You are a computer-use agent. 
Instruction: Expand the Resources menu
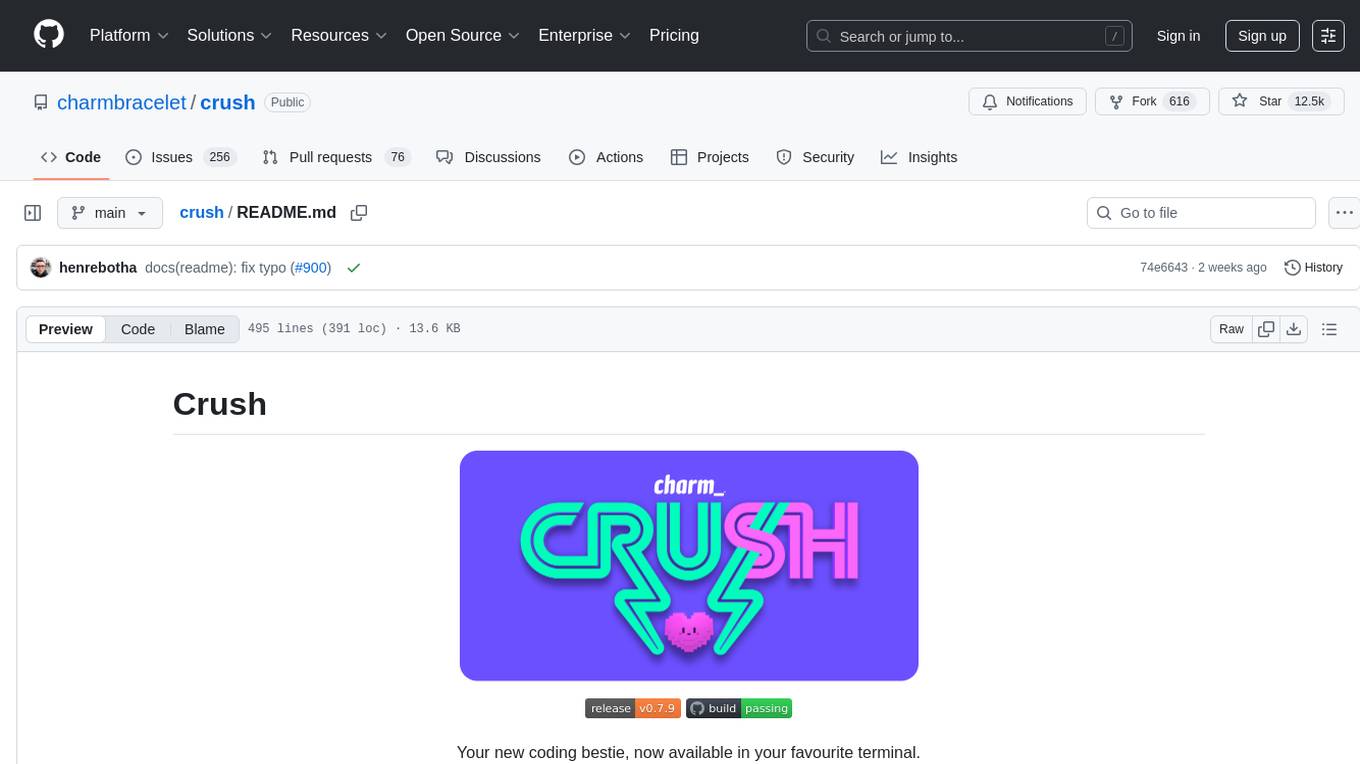click(x=338, y=35)
